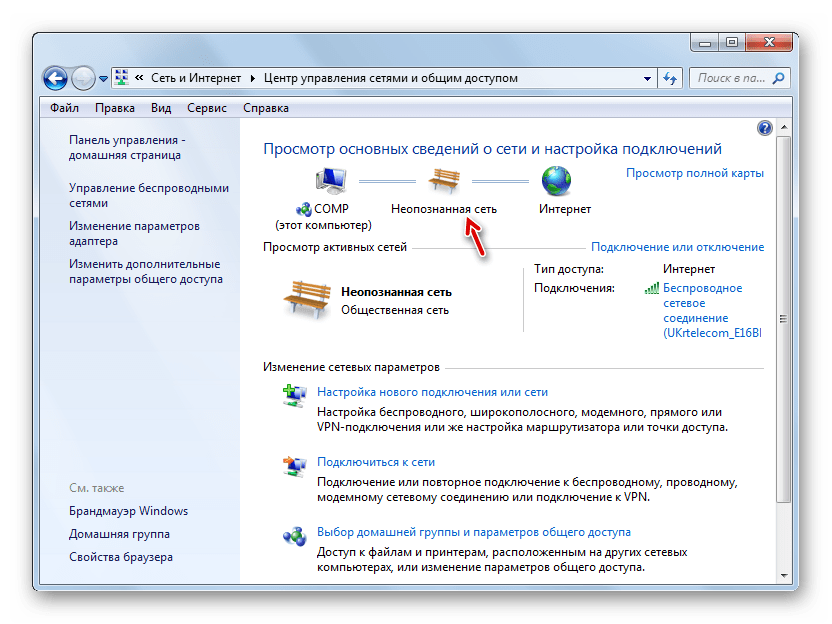Viewport: 832px width, 624px height.
Task: Click the Back navigation arrow button
Action: click(55, 79)
